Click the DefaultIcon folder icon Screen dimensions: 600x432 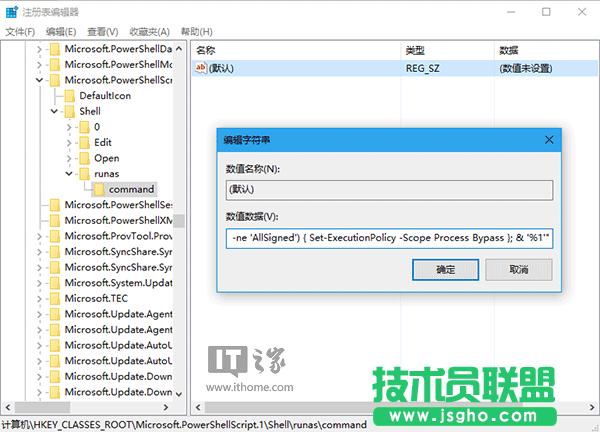tap(69, 96)
